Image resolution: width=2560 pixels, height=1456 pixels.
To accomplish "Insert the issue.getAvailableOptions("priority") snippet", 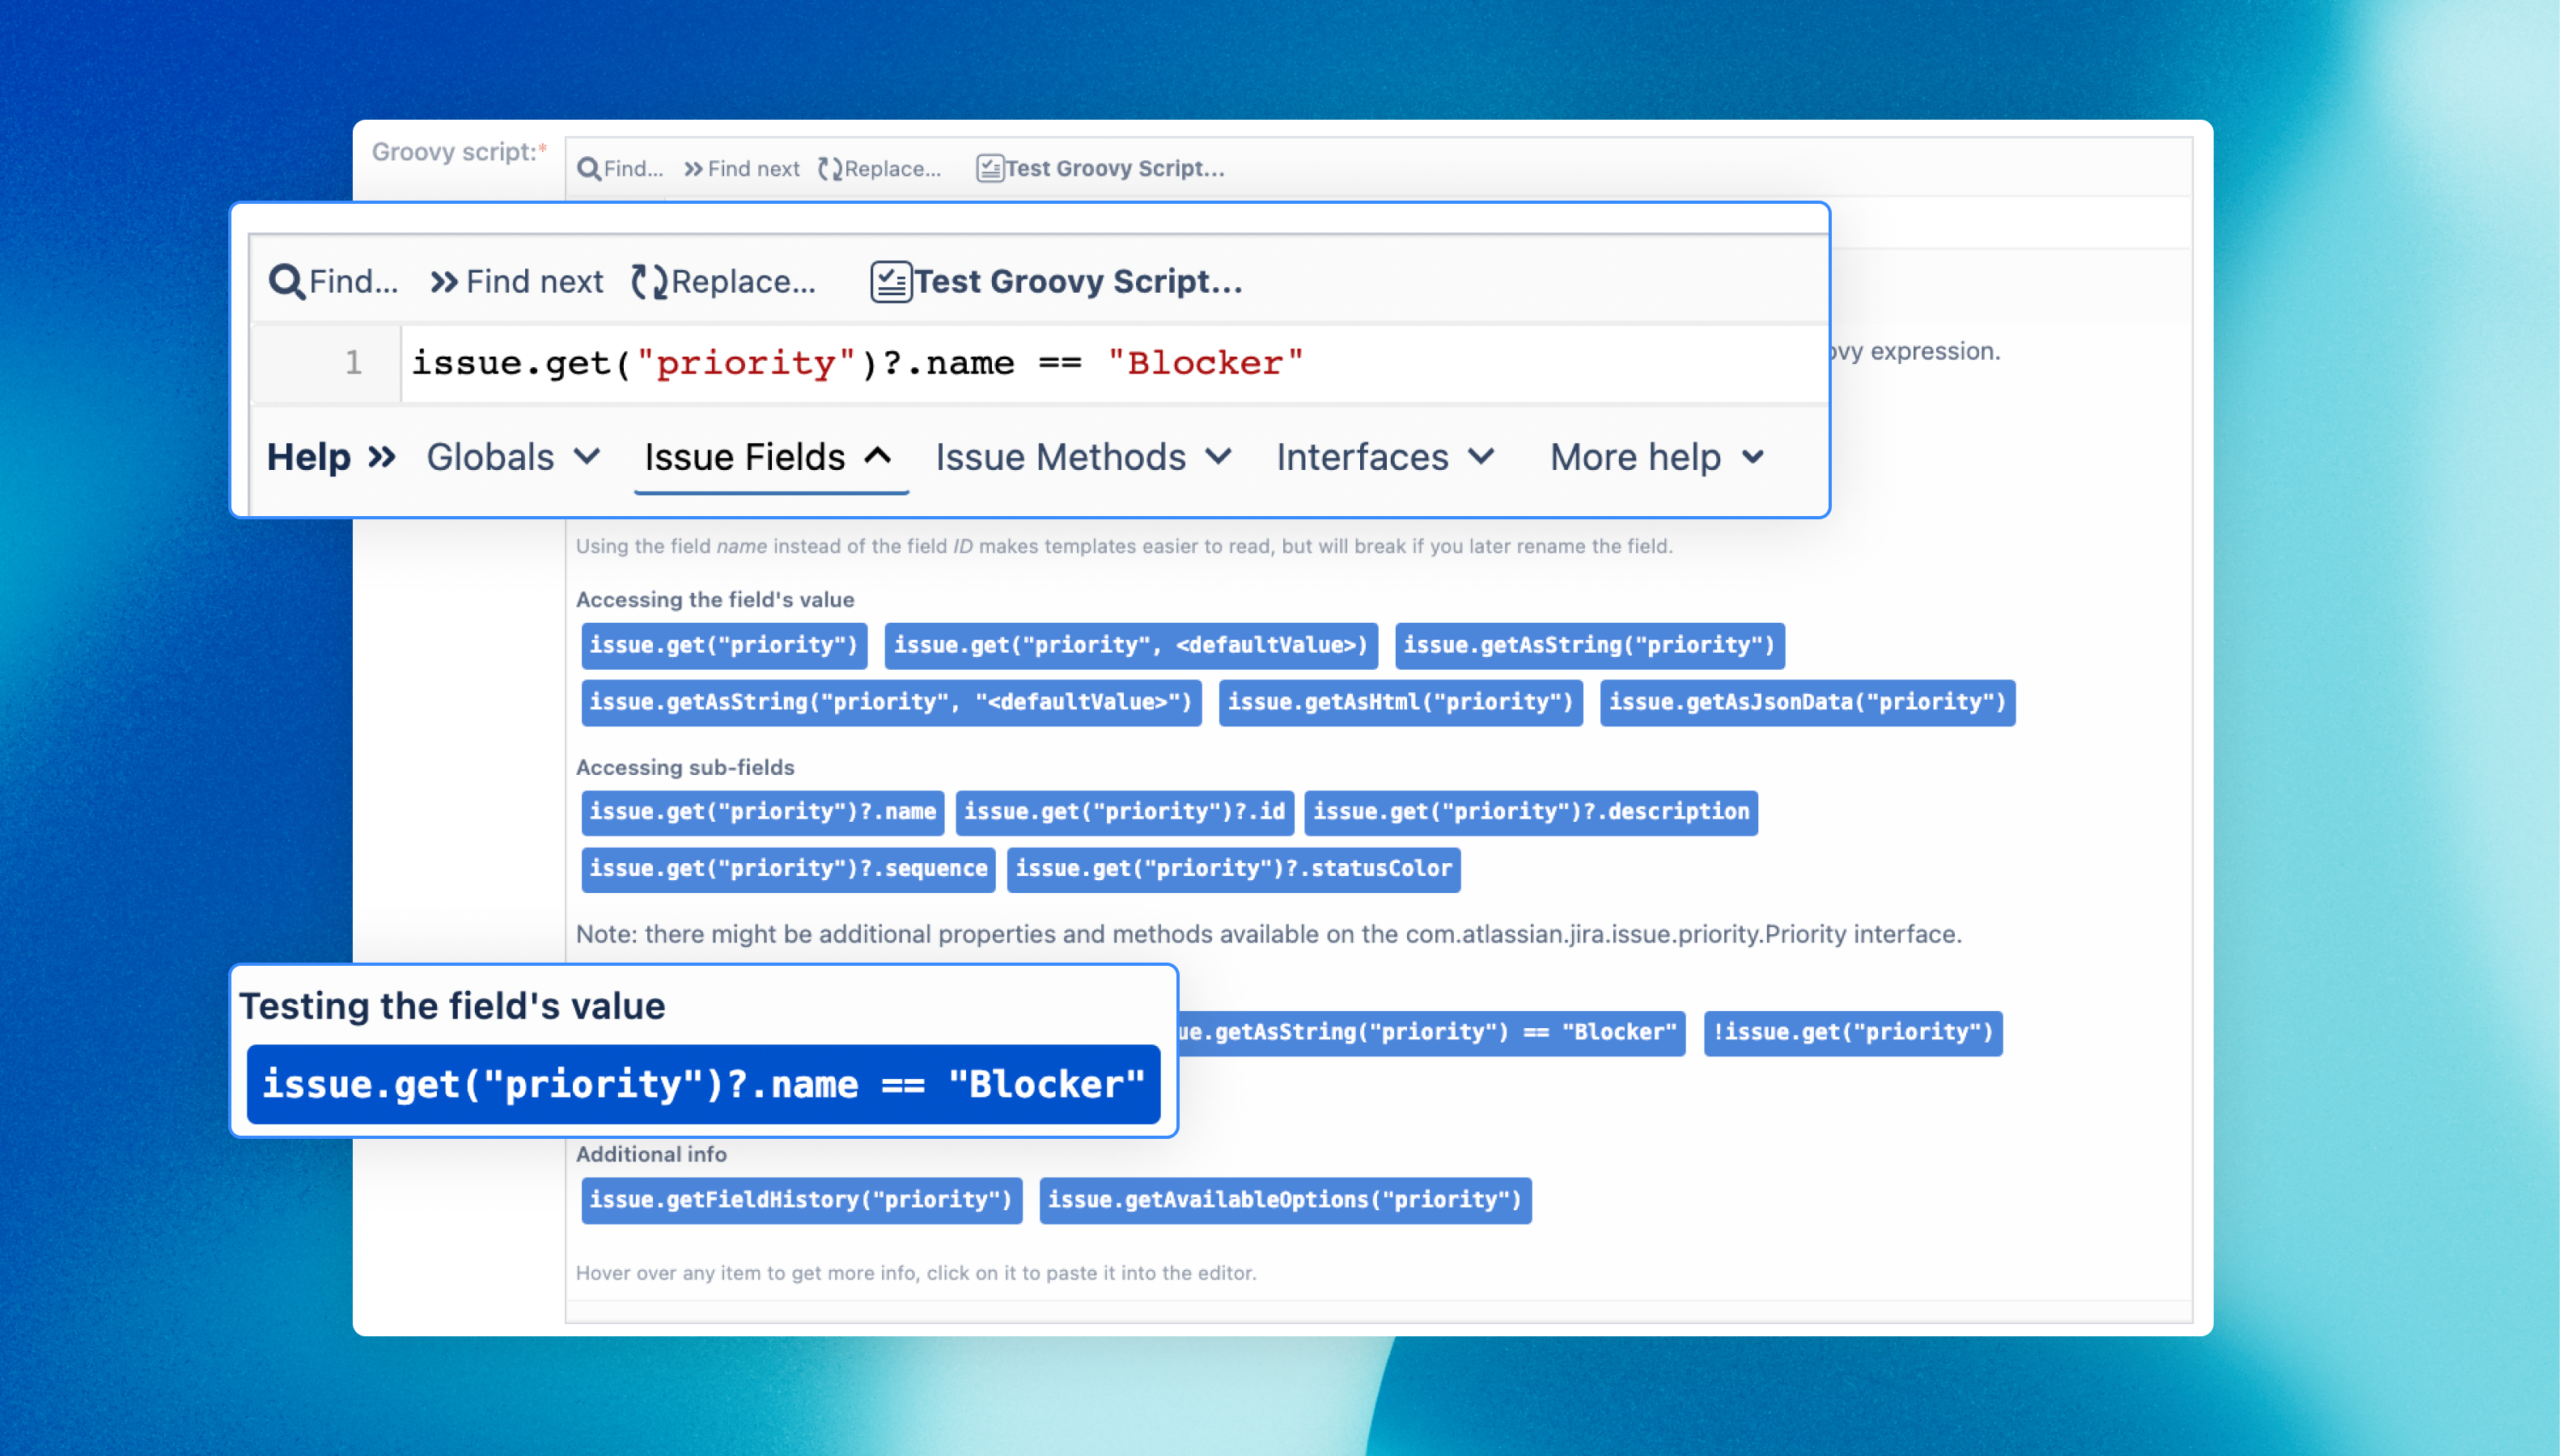I will (x=1285, y=1200).
